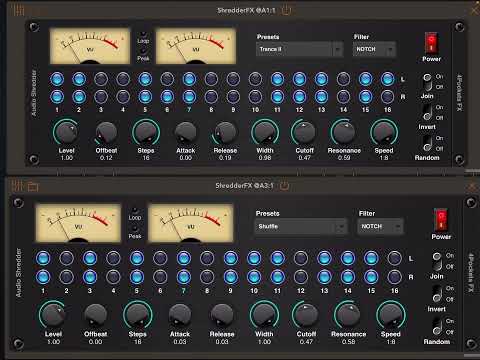Click Steps knob in bottom shredder
480x360 pixels.
click(x=138, y=315)
